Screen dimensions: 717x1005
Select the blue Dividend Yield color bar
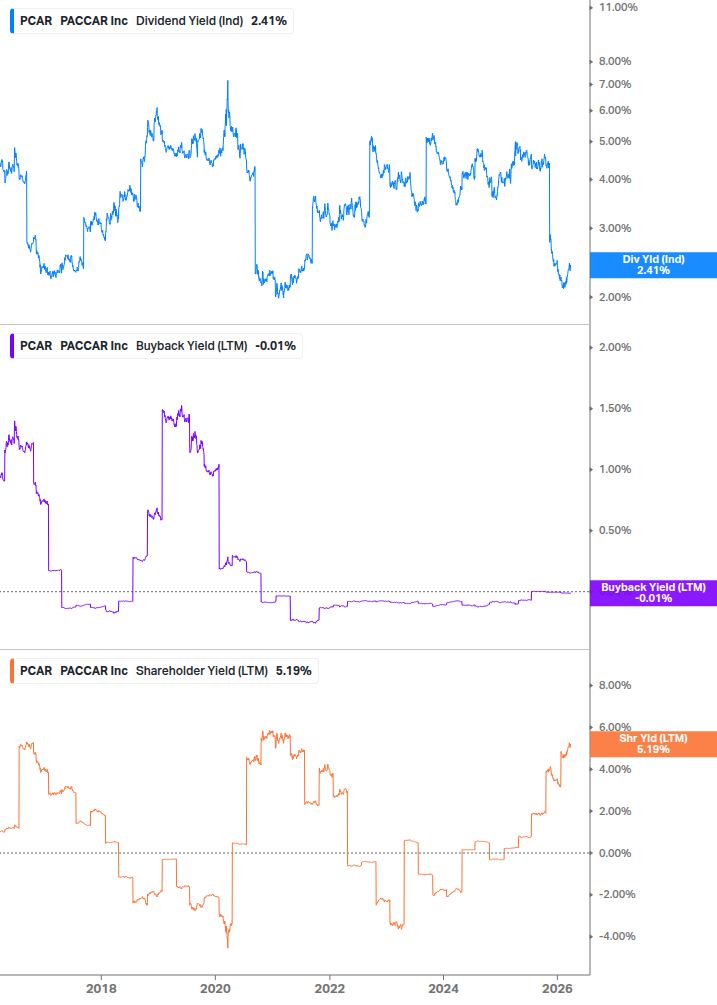pos(12,21)
